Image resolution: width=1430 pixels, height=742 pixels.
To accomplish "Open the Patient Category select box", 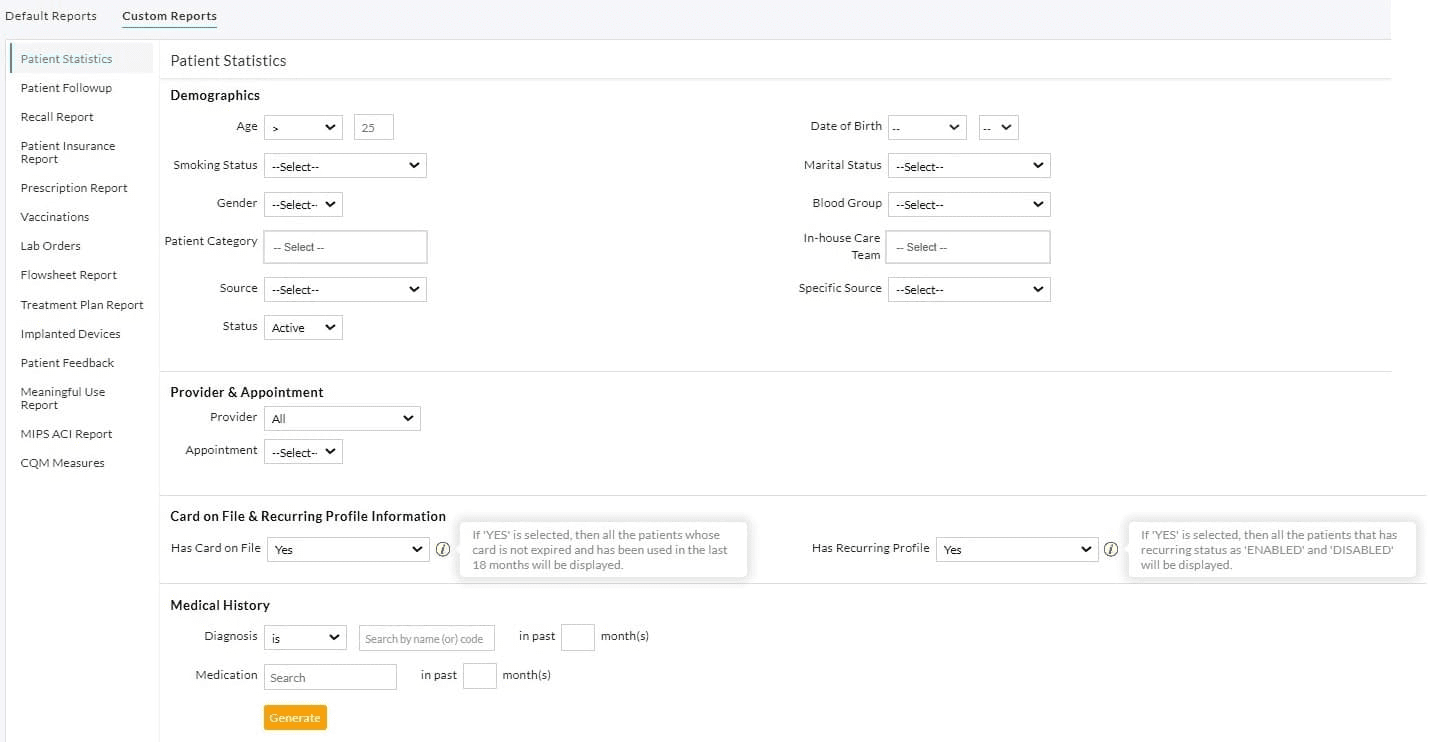I will point(345,247).
